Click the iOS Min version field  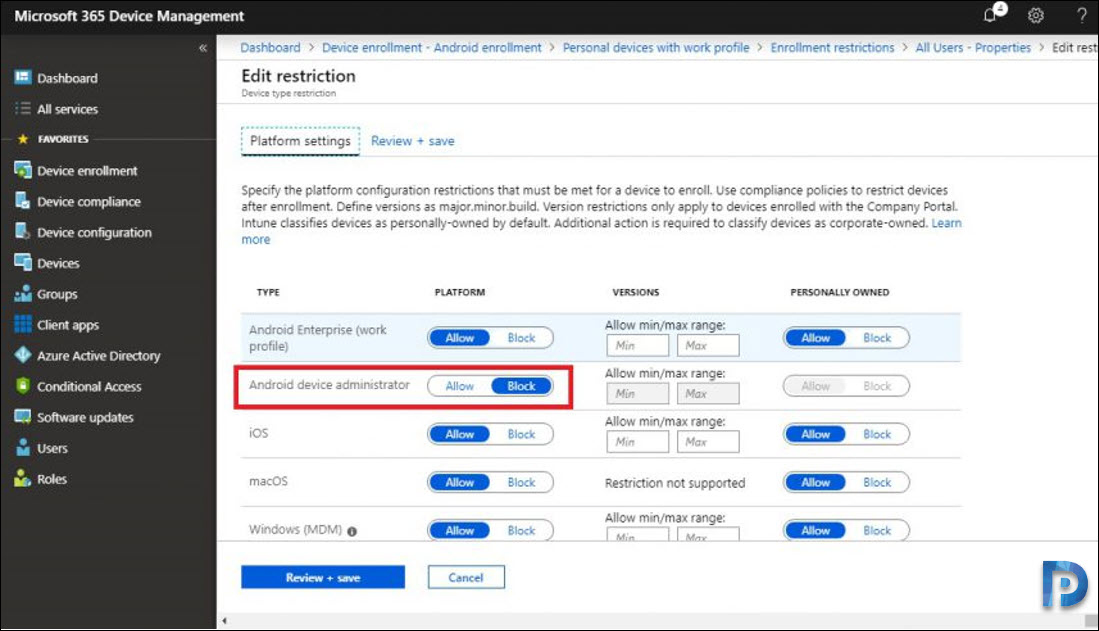click(638, 442)
